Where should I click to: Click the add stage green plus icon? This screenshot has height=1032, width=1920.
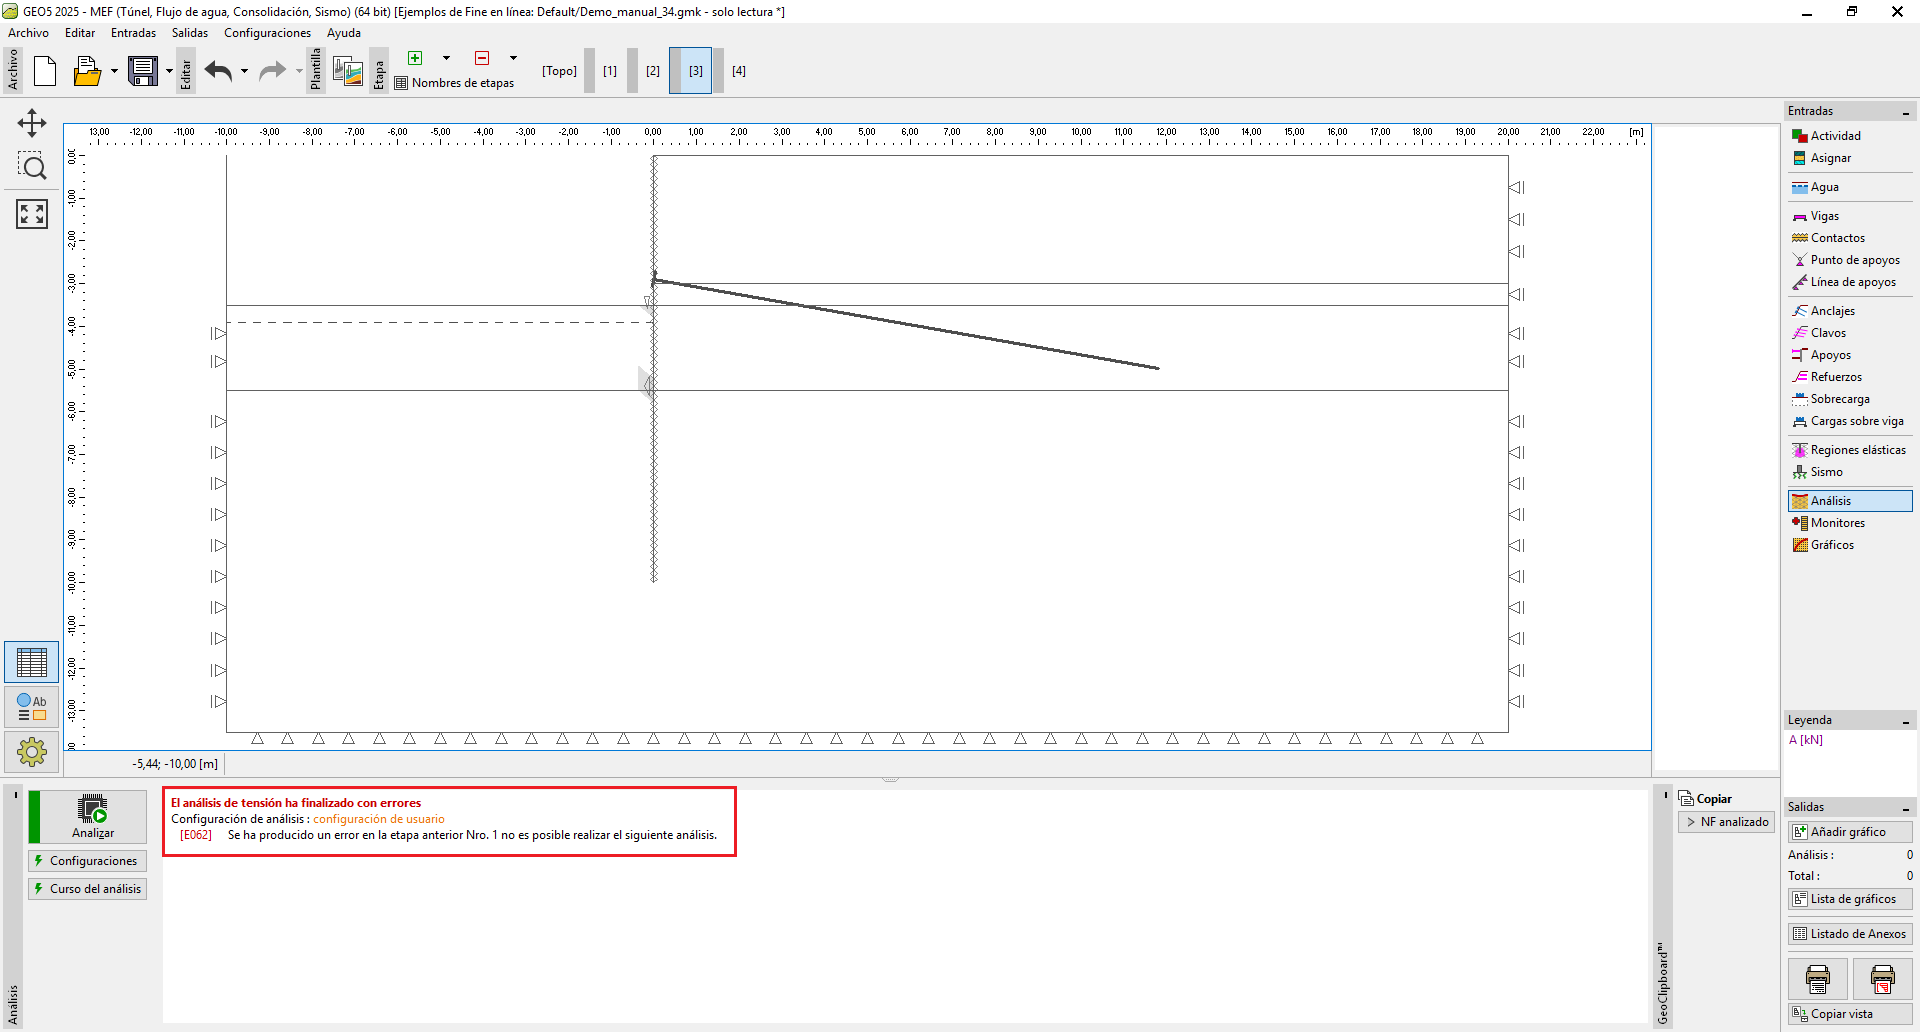[415, 58]
